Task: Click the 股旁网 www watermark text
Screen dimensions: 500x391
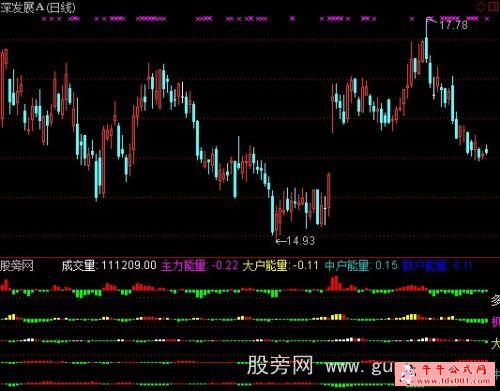Action: click(x=320, y=366)
